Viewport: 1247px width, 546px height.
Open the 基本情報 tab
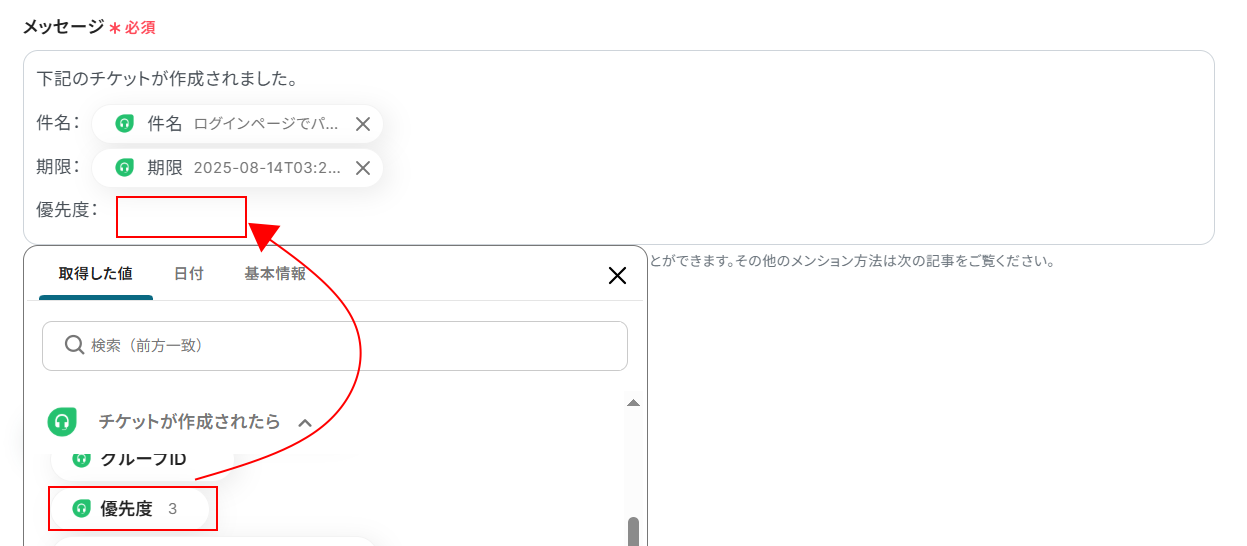pyautogui.click(x=275, y=274)
